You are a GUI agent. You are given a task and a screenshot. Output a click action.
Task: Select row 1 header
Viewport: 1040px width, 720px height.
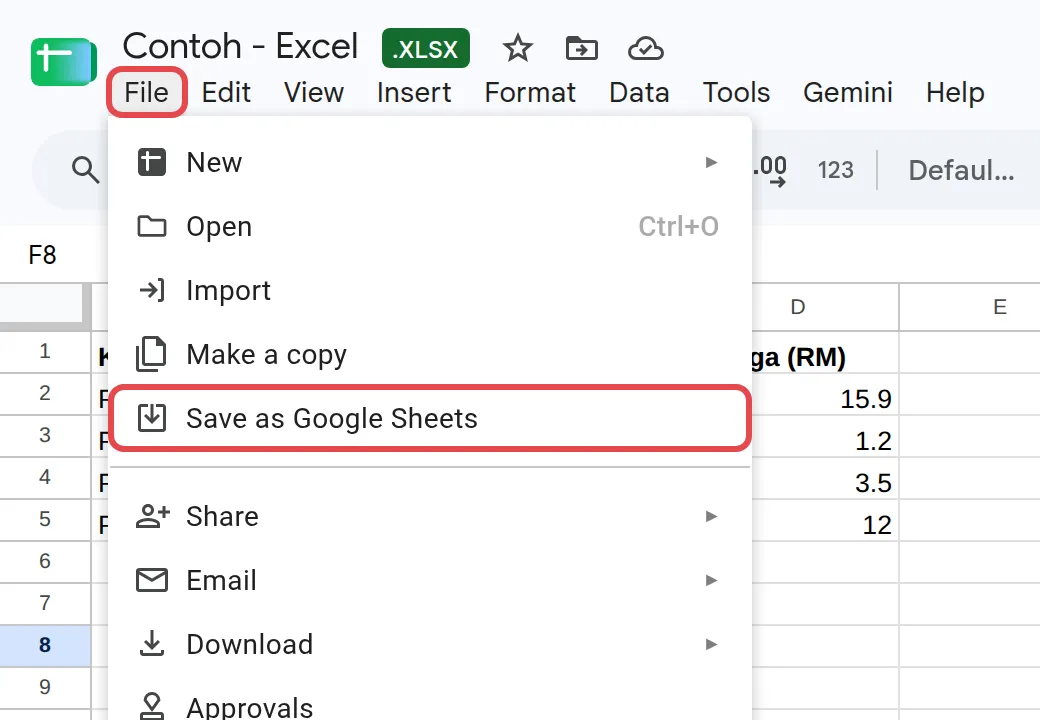click(45, 351)
